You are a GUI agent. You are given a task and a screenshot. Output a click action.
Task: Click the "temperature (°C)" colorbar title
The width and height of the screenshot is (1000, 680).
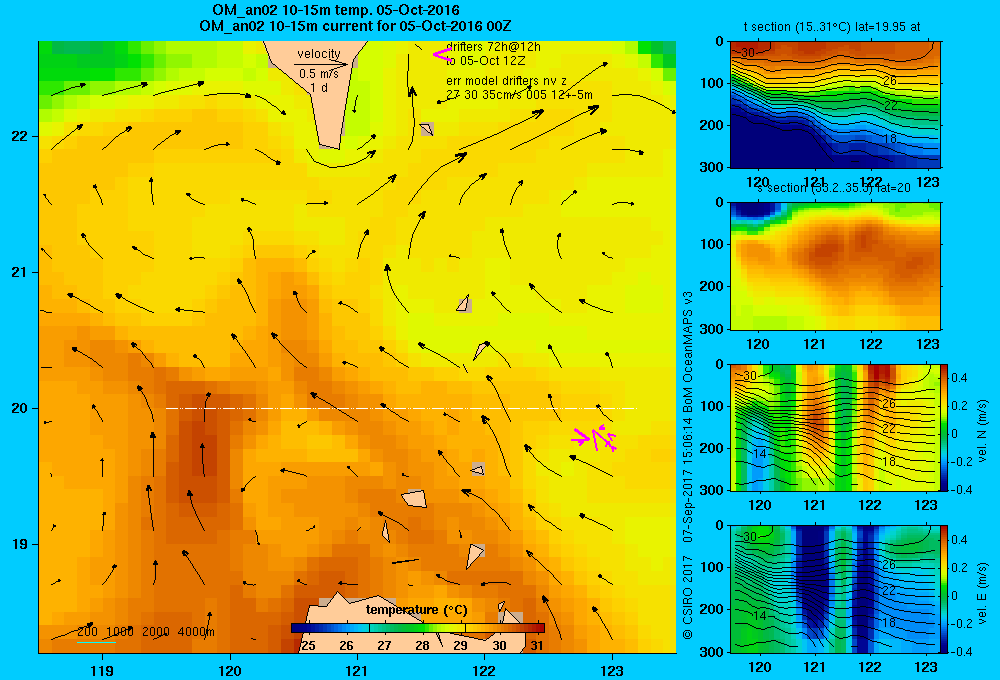pos(416,610)
